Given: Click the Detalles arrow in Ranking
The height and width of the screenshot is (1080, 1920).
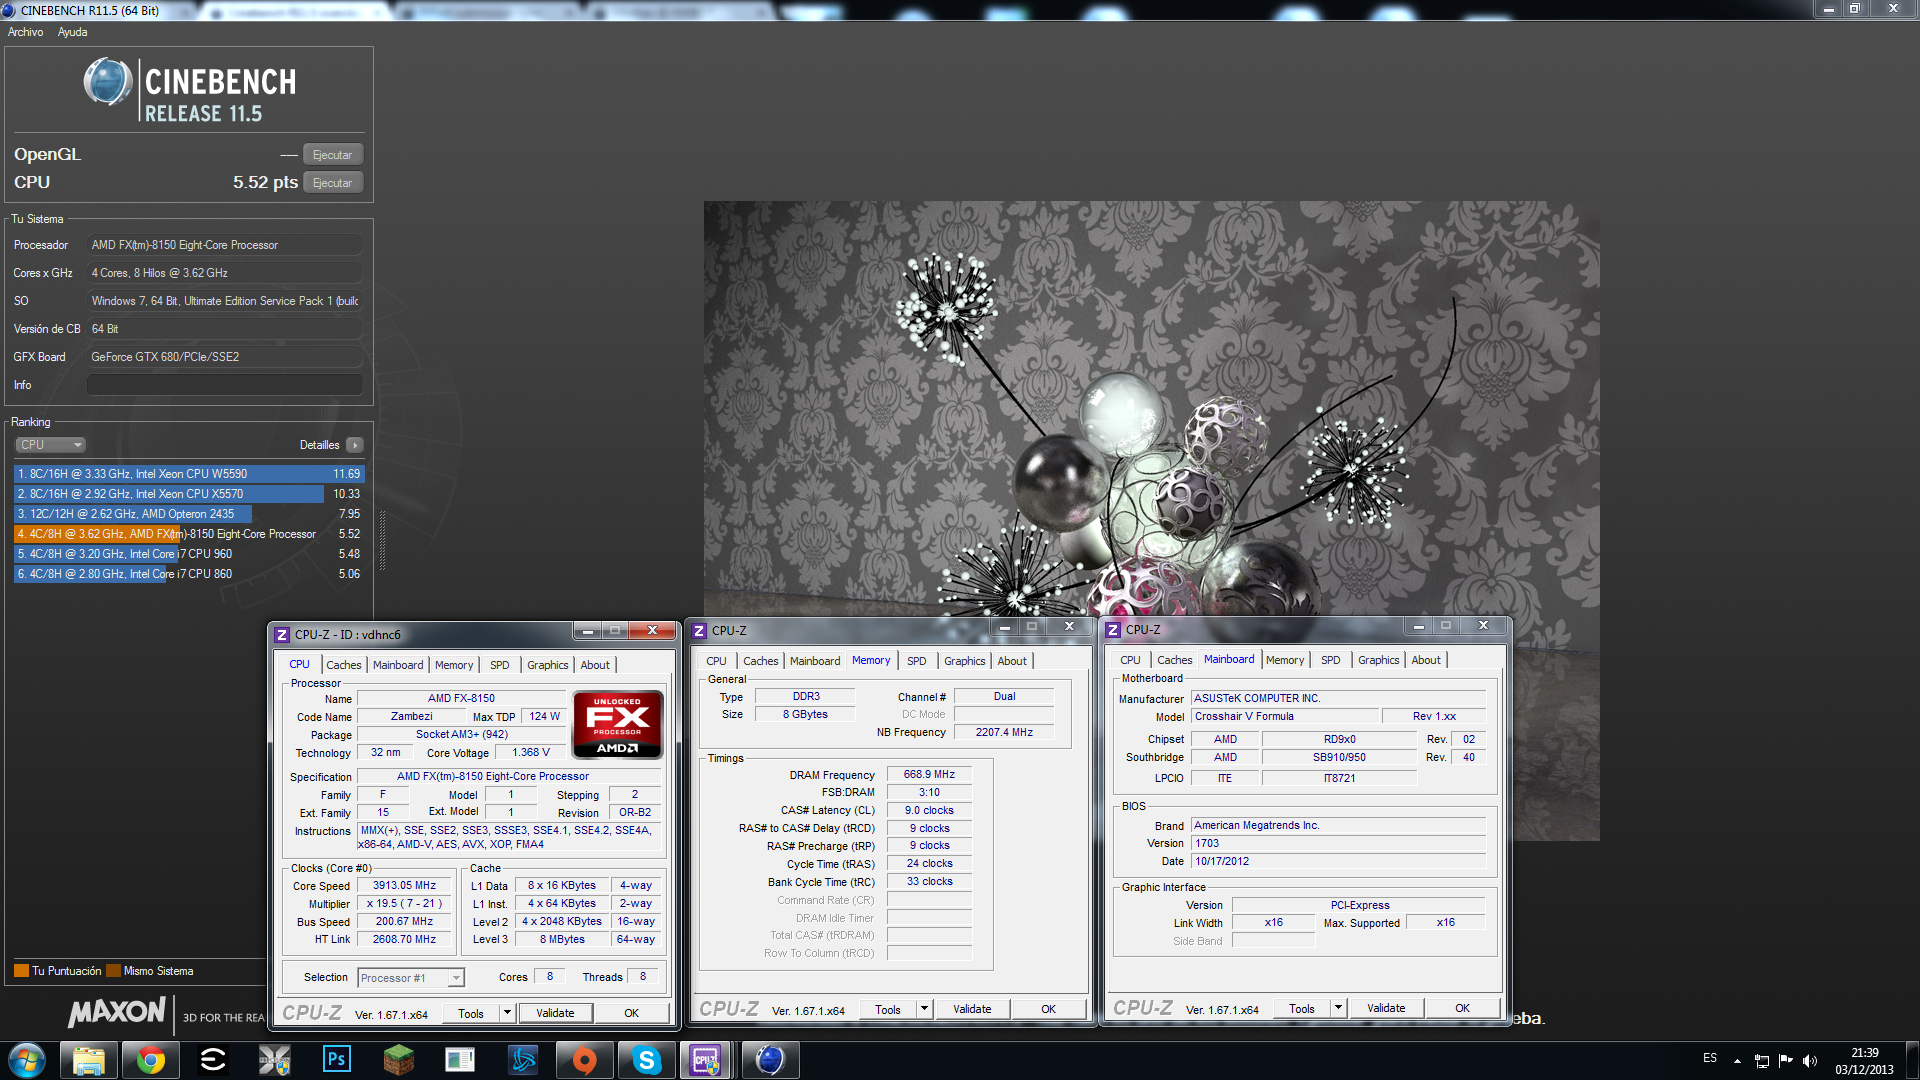Looking at the screenshot, I should 355,445.
